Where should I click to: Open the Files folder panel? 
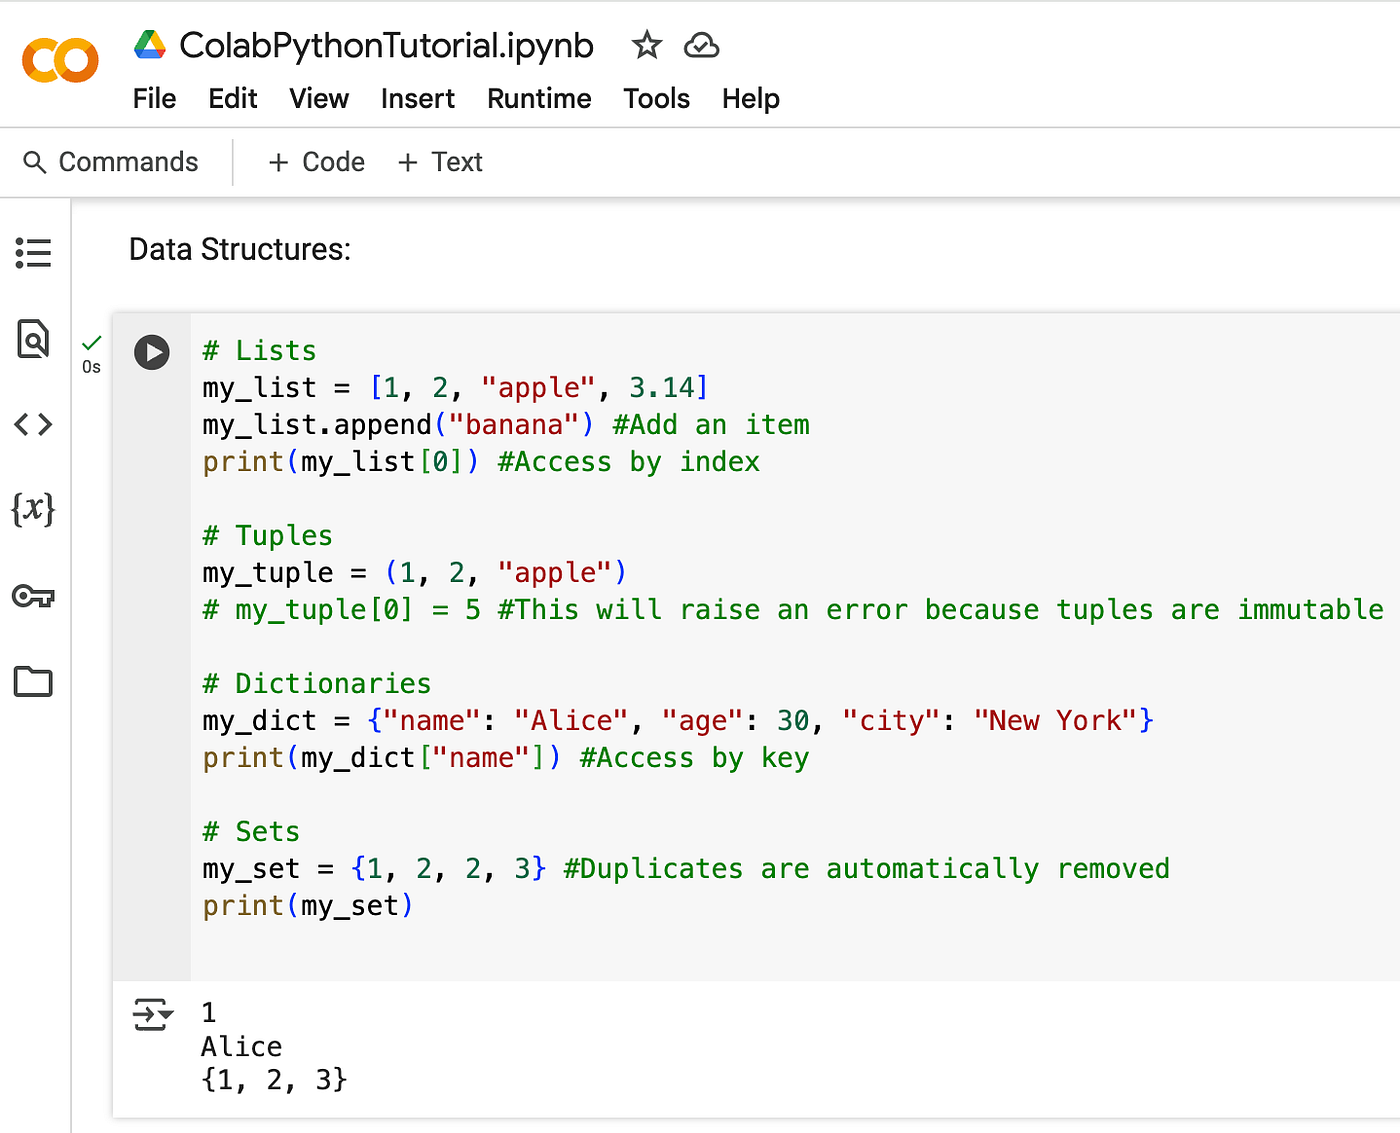(33, 682)
